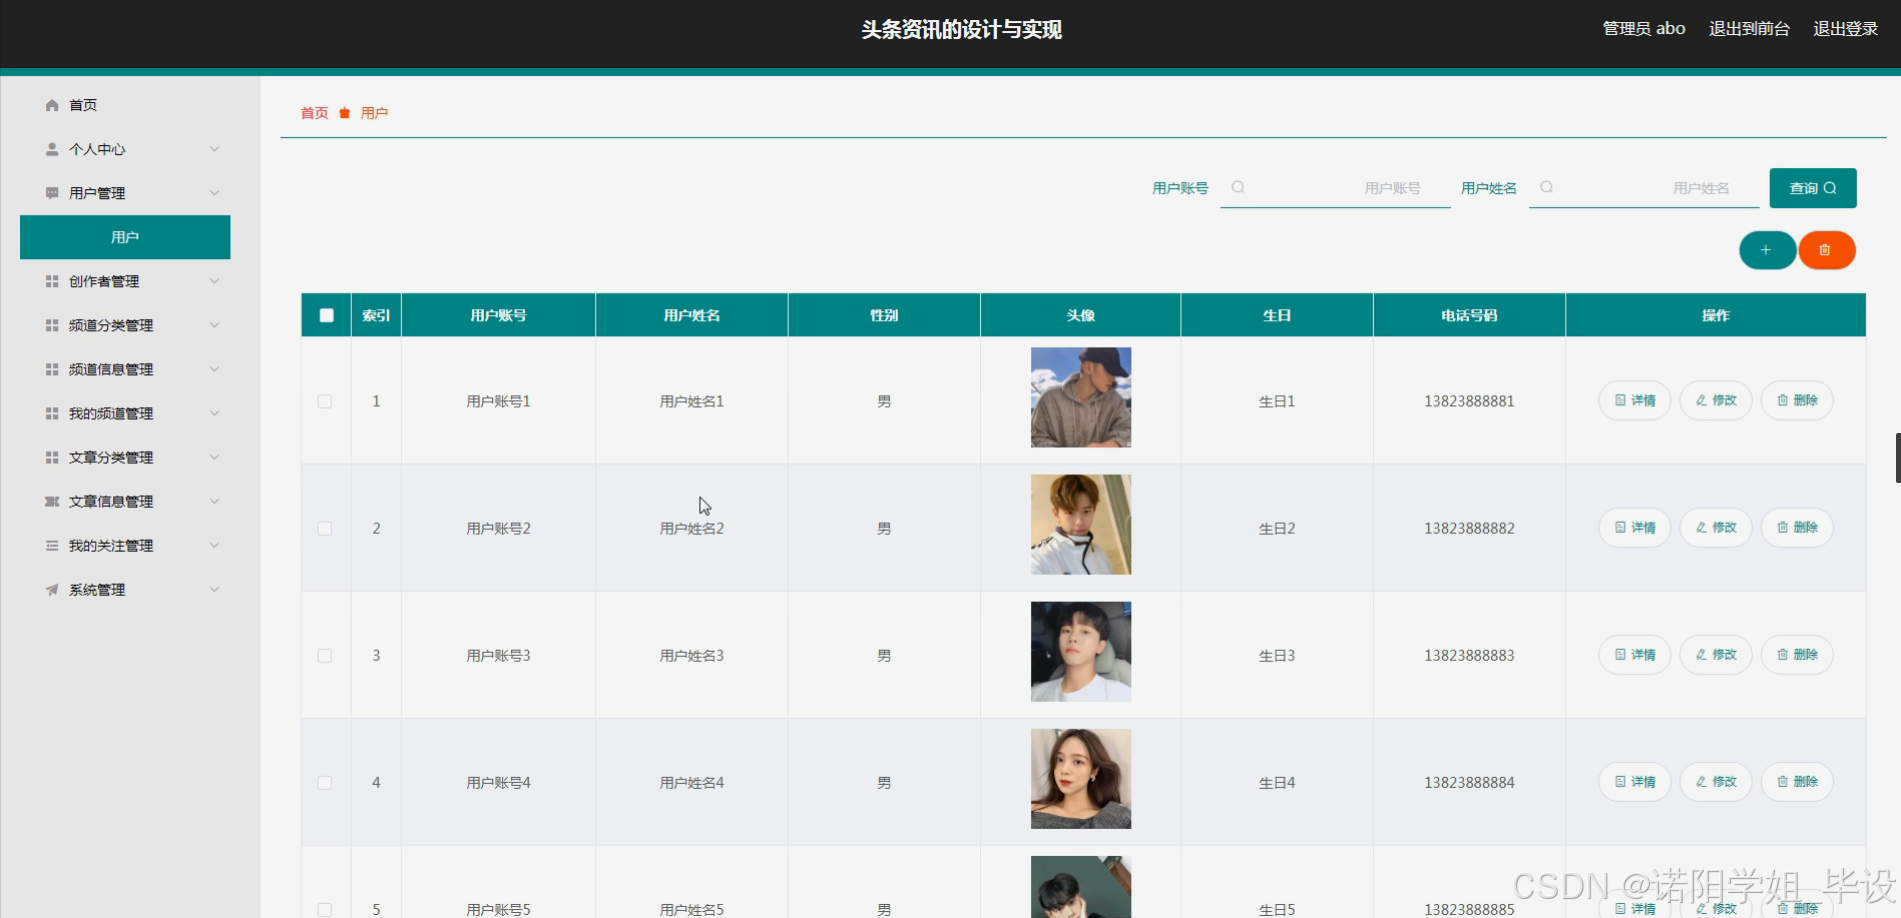The image size is (1901, 918).
Task: Click 修改 for 用户账号2
Action: point(1716,527)
